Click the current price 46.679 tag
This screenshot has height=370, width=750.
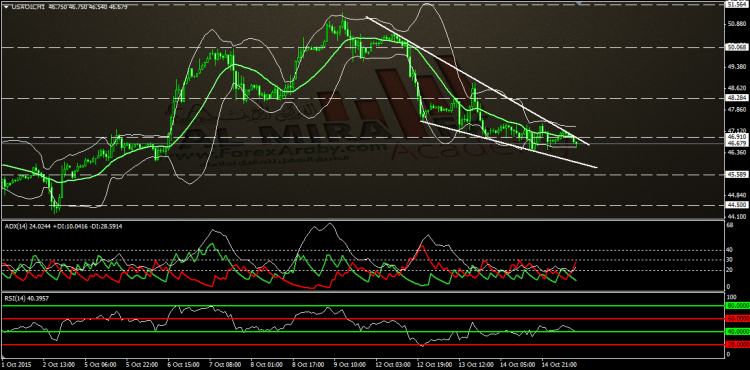point(737,143)
